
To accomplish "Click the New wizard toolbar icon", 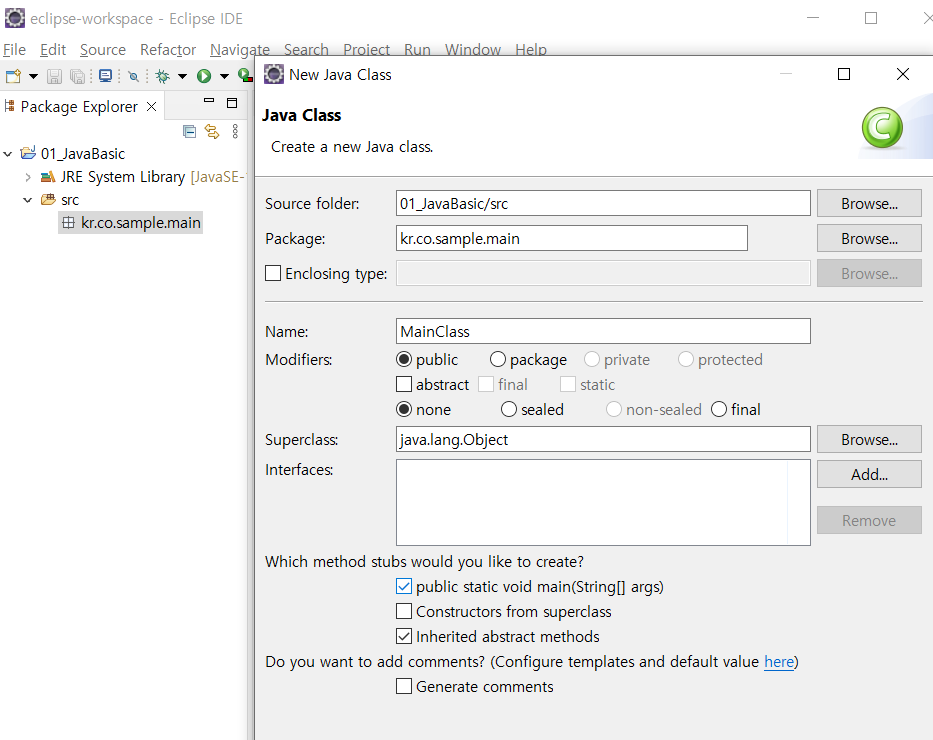I will click(x=13, y=76).
